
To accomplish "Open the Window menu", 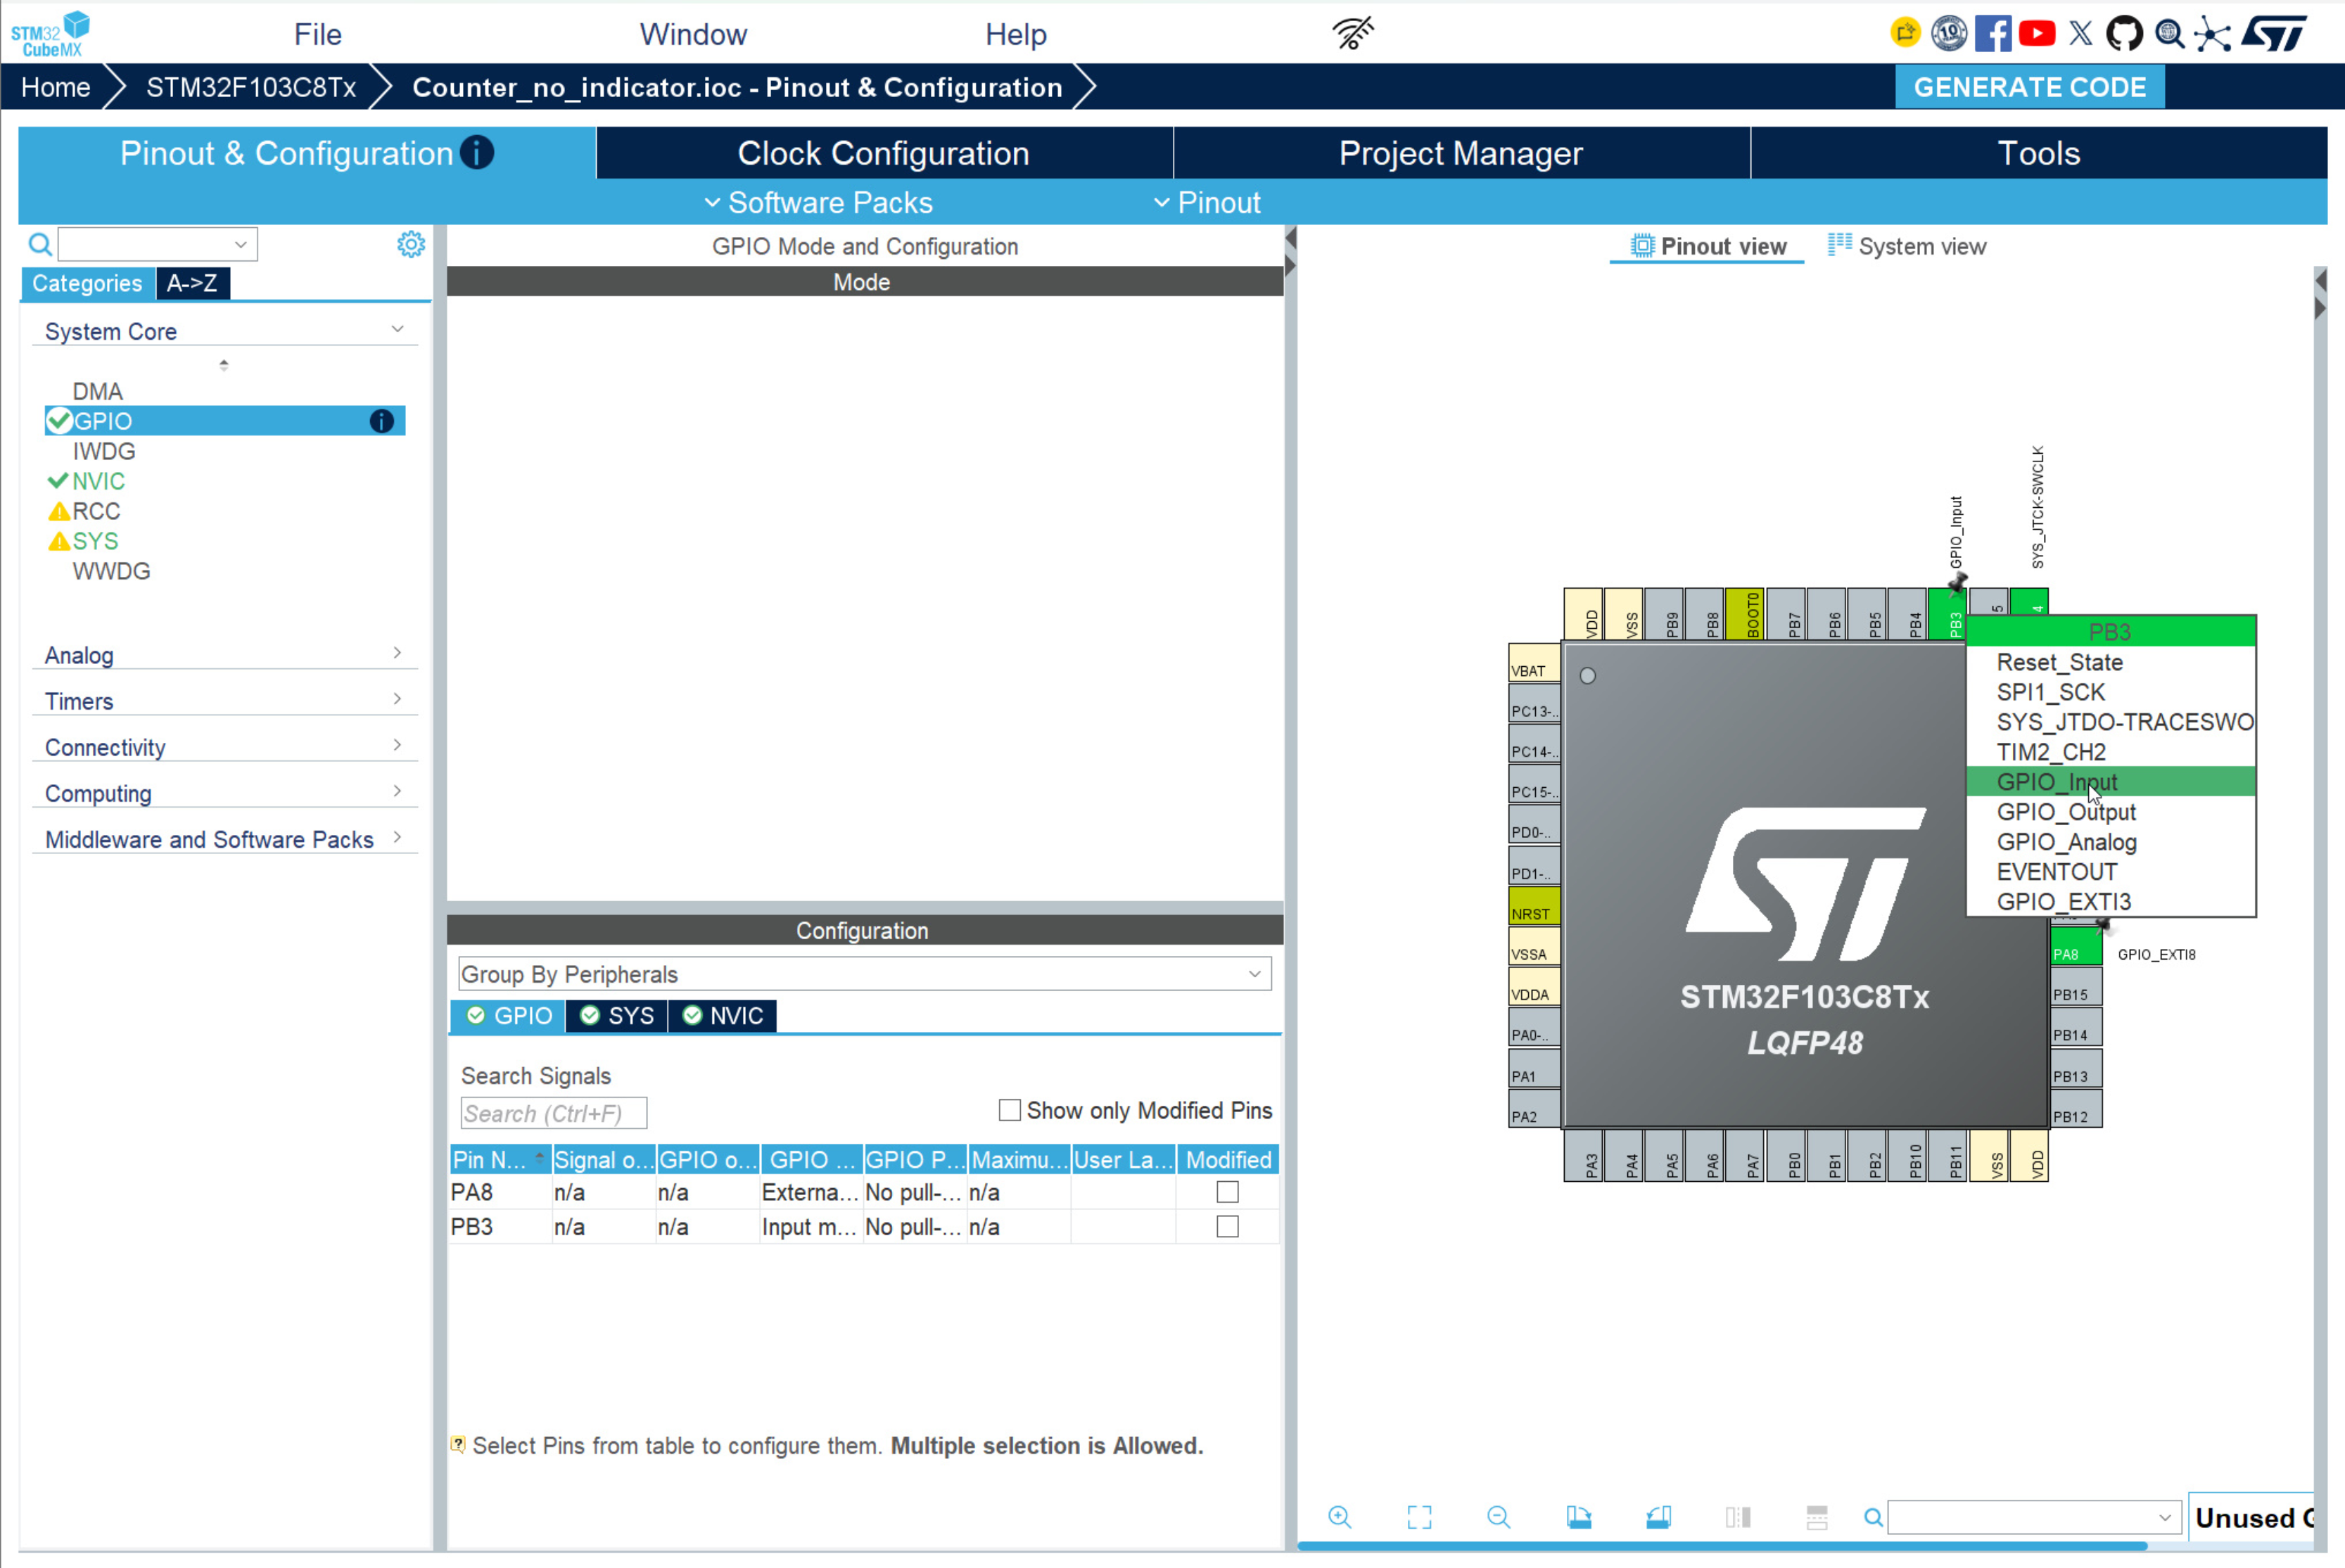I will [693, 34].
